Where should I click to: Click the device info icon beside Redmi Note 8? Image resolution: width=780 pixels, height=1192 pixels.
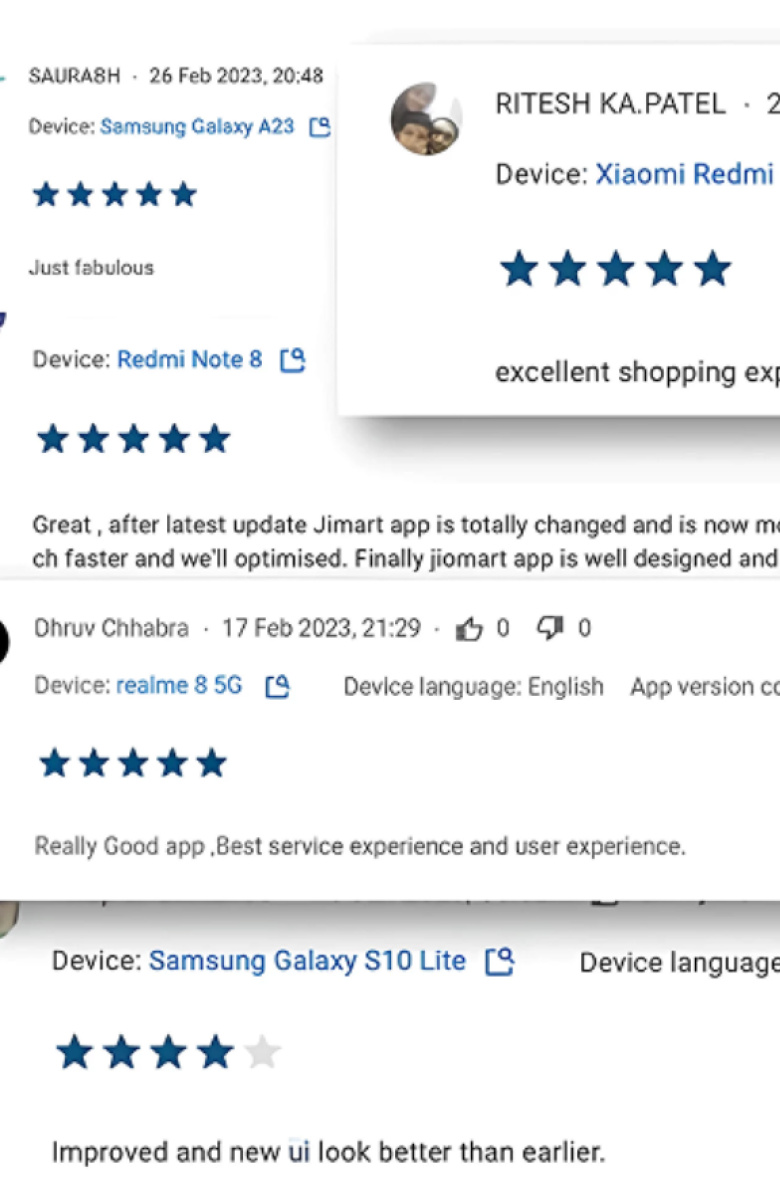click(x=292, y=360)
